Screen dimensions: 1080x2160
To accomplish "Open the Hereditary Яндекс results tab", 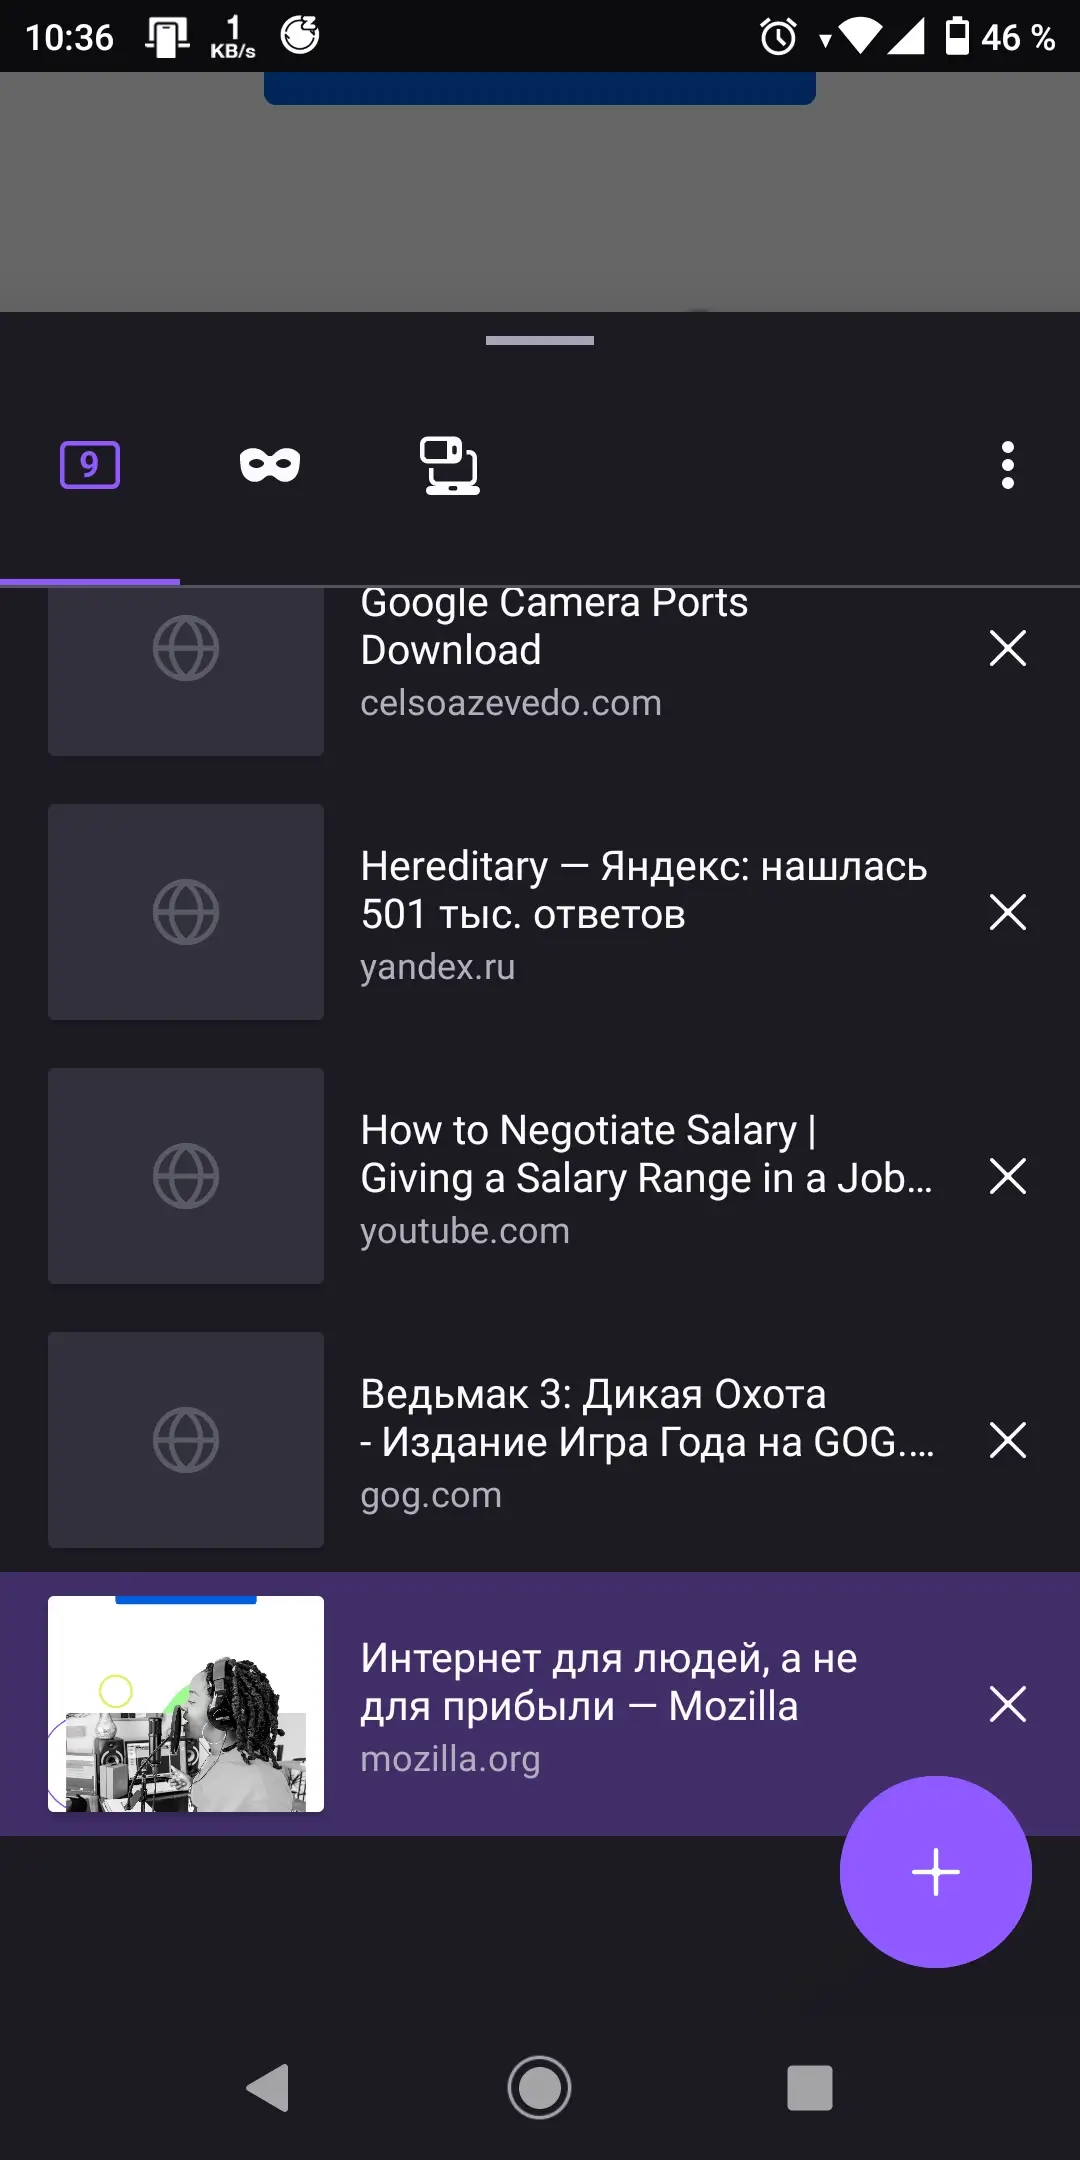I will [644, 890].
